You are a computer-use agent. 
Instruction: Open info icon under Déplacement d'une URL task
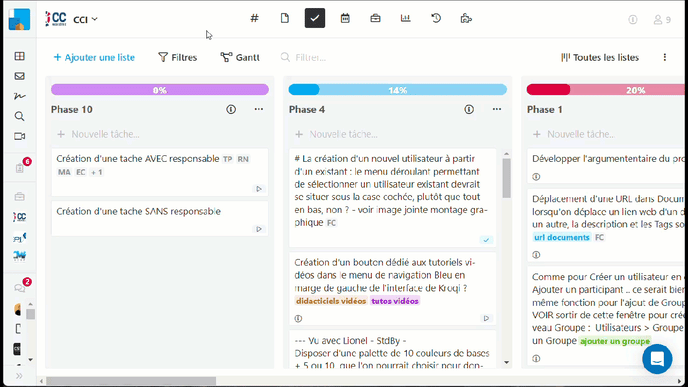(x=536, y=255)
